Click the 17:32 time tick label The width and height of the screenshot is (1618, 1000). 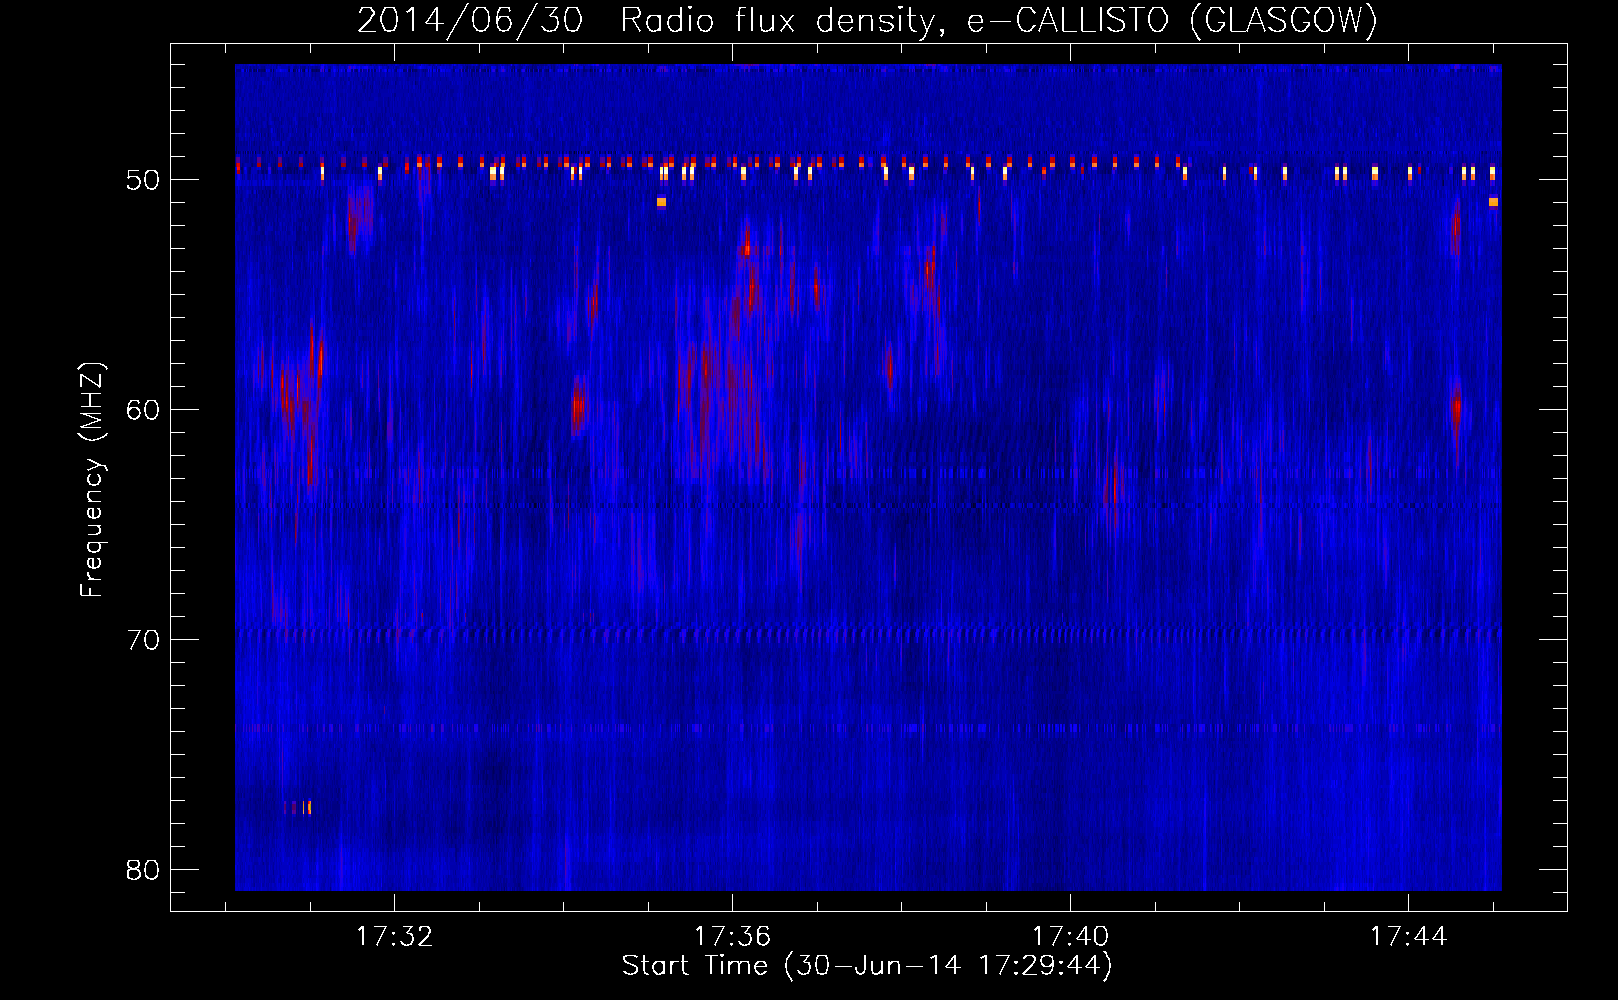tap(395, 936)
